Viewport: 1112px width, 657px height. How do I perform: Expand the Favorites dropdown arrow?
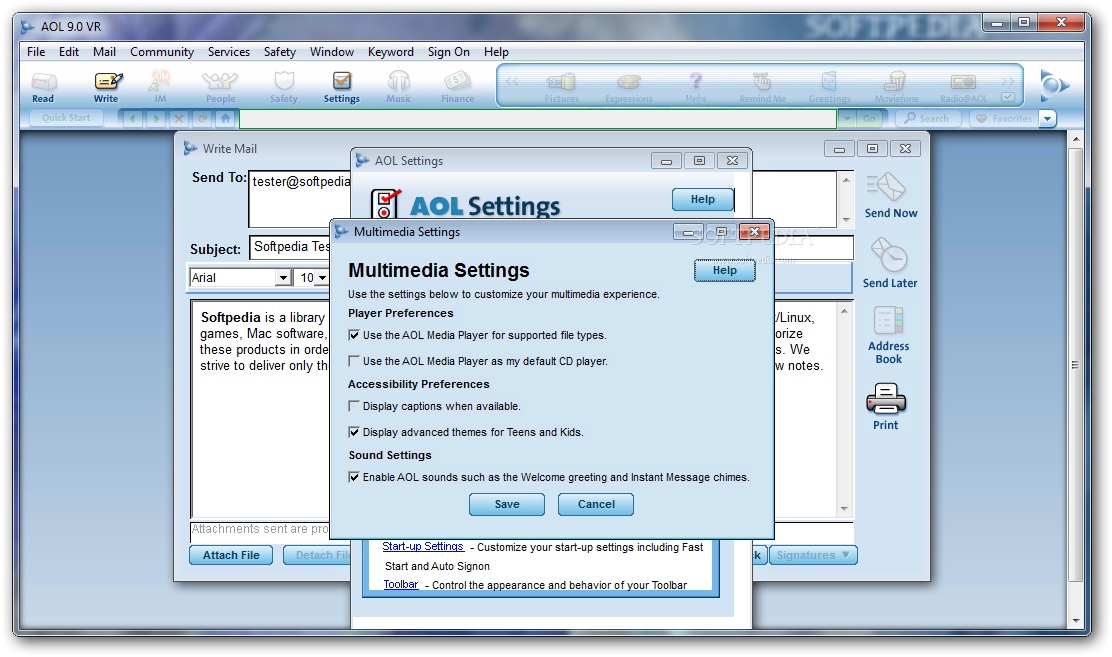pos(1048,118)
